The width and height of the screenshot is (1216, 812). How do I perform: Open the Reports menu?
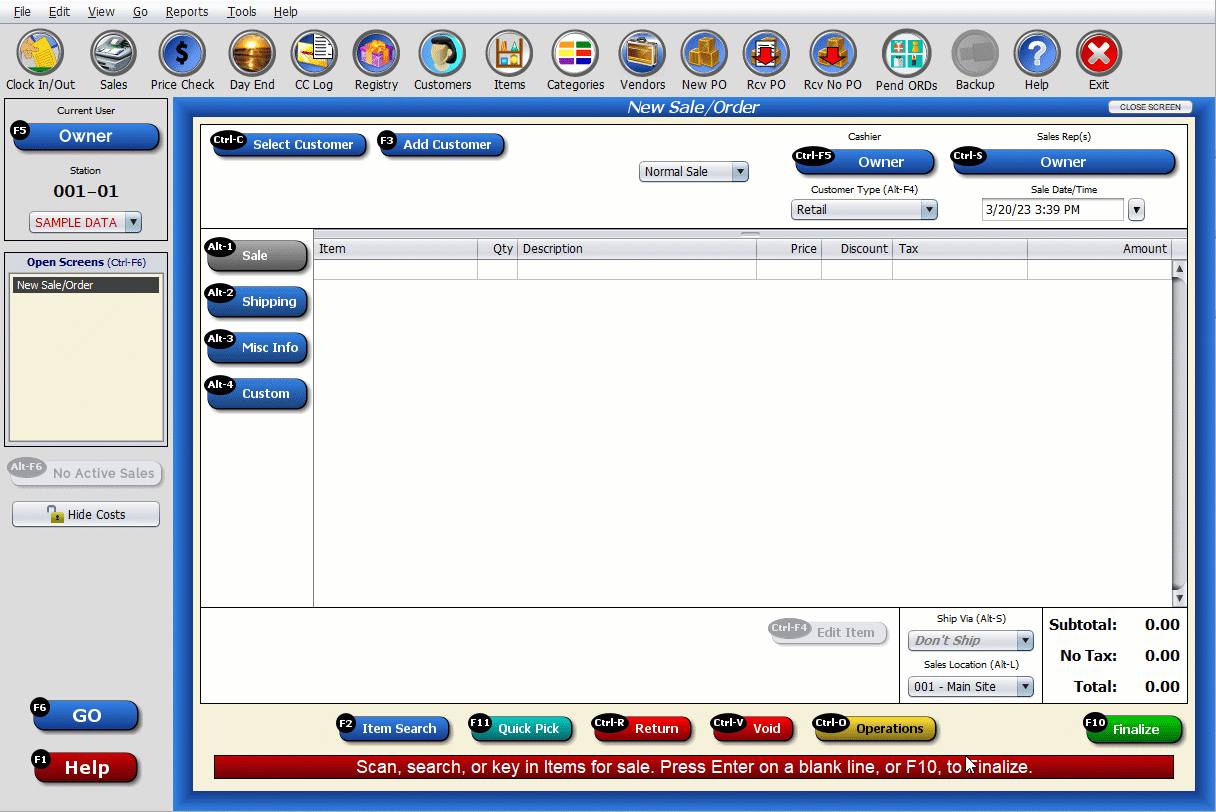[186, 11]
